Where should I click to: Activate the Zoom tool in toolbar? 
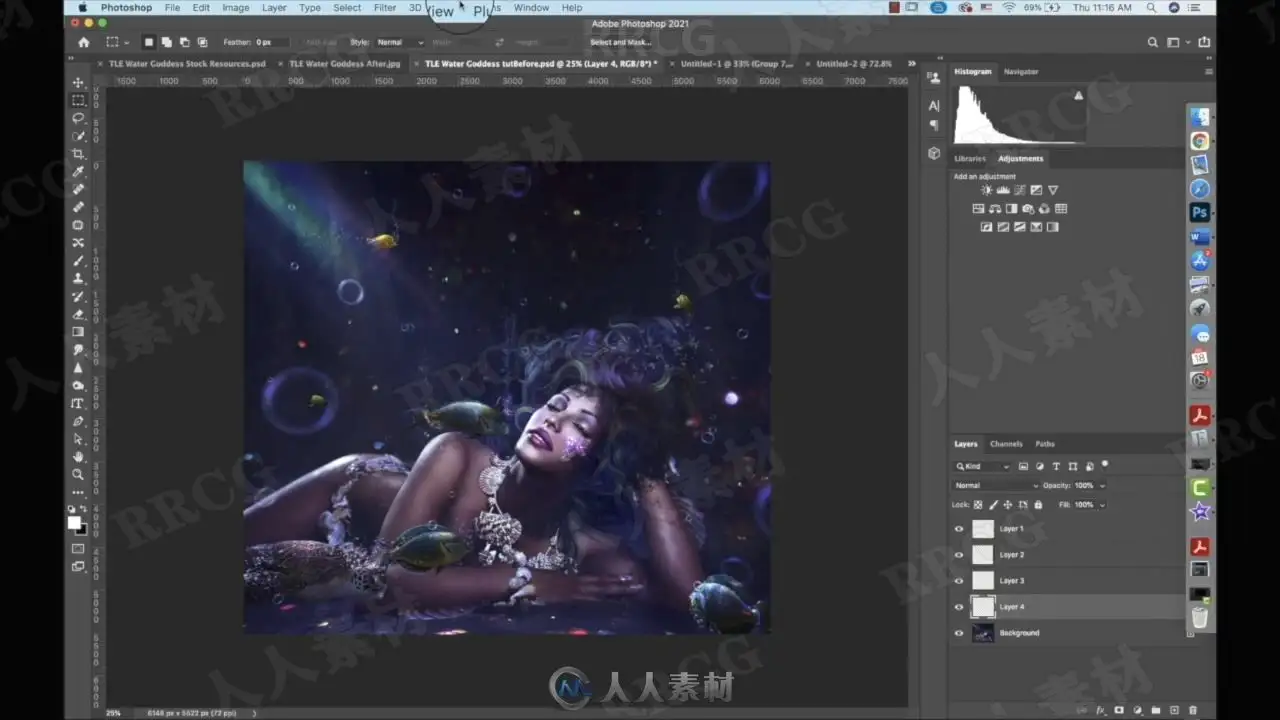(78, 474)
